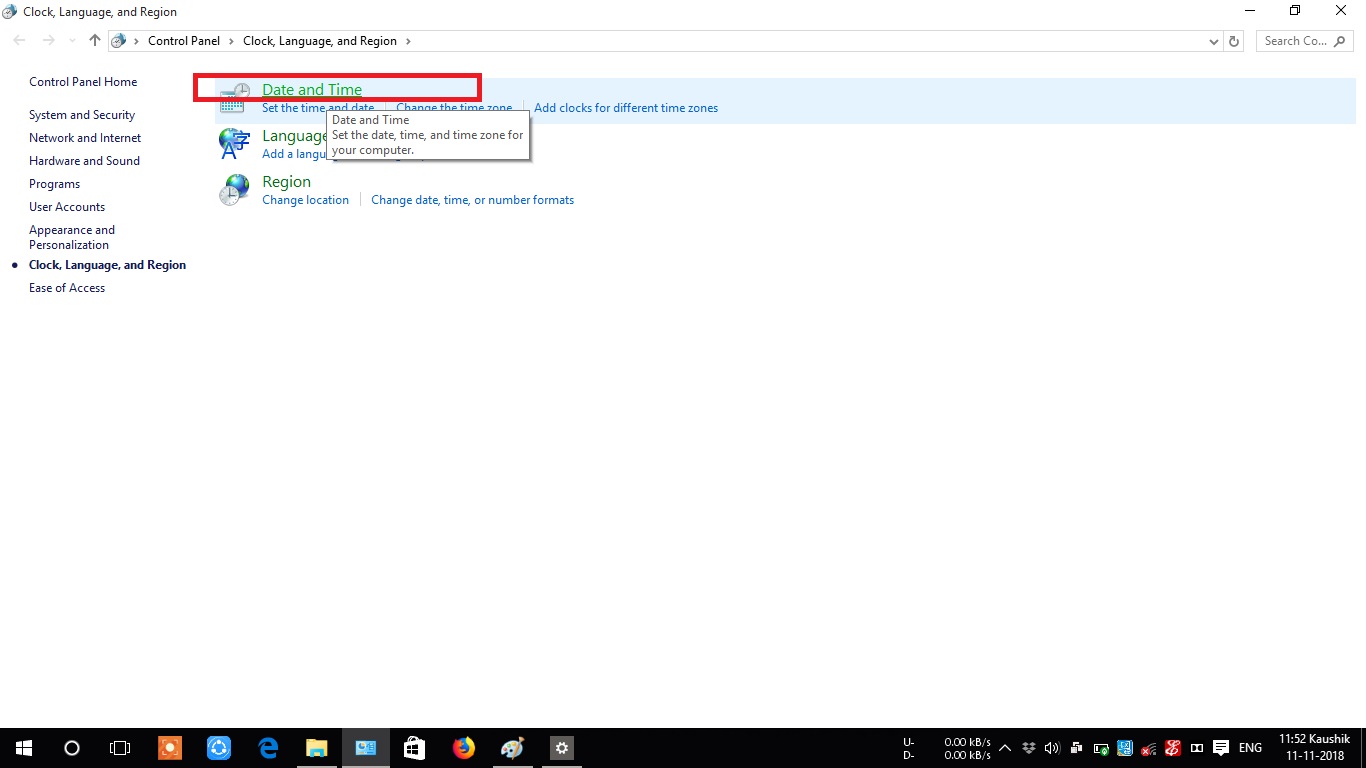The height and width of the screenshot is (768, 1366).
Task: Click Set the time and date link
Action: coord(318,108)
